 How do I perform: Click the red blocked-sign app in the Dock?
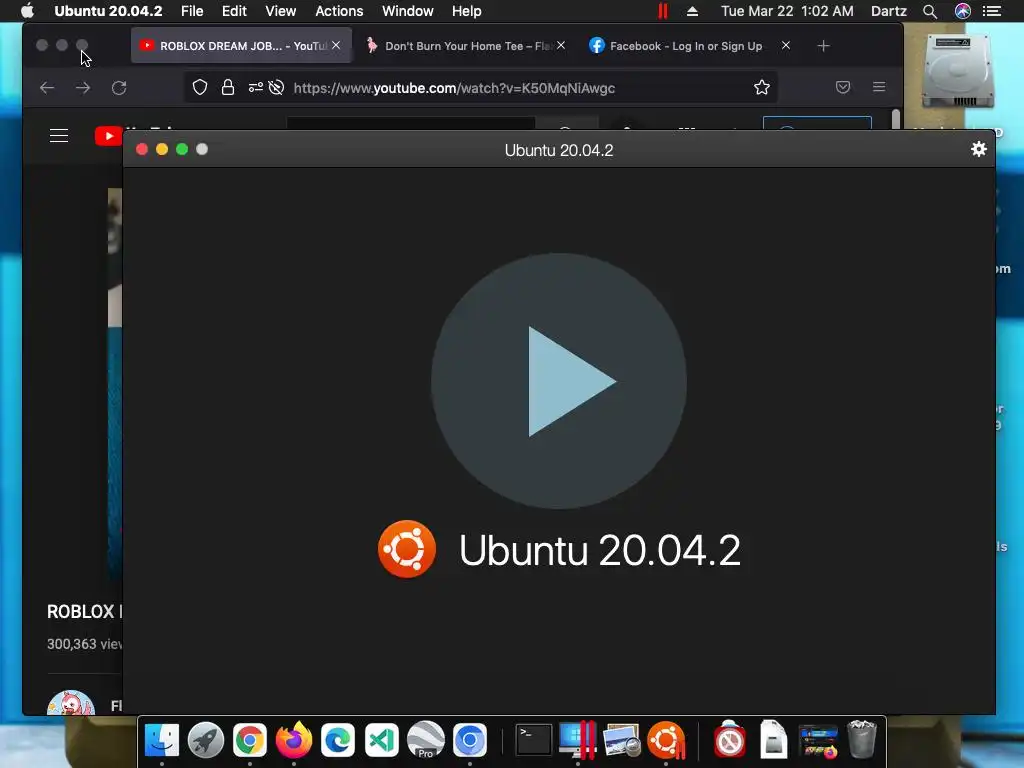(x=729, y=740)
